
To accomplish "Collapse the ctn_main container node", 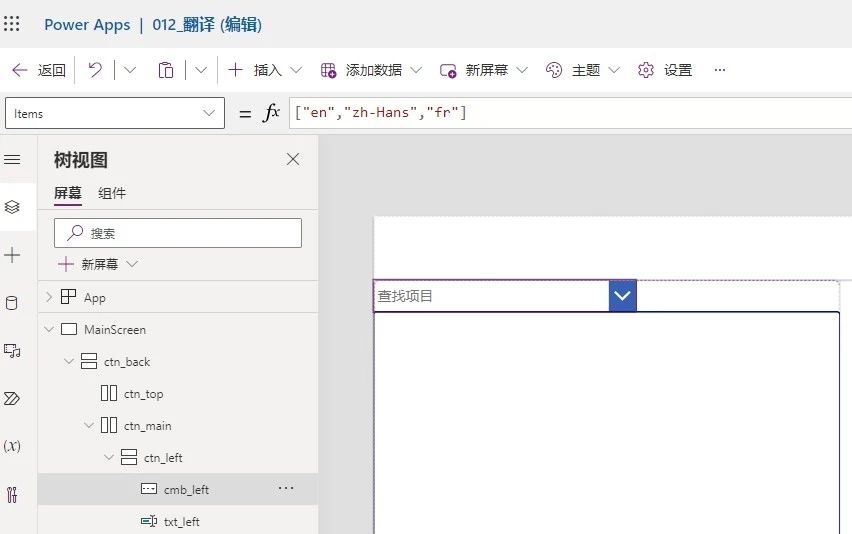I will coord(88,426).
